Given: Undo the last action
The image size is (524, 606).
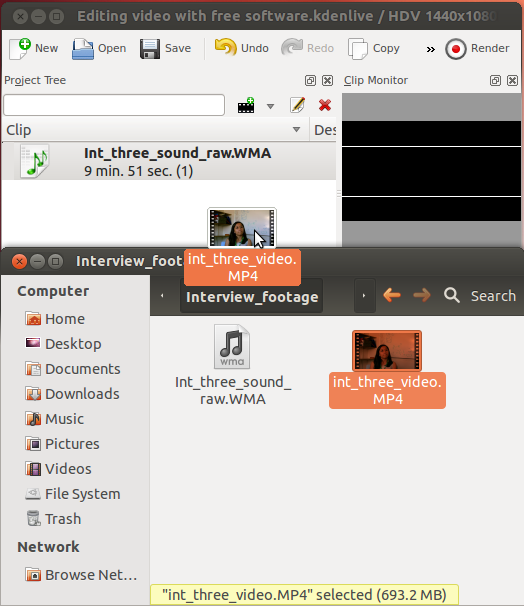Looking at the screenshot, I should [226, 48].
